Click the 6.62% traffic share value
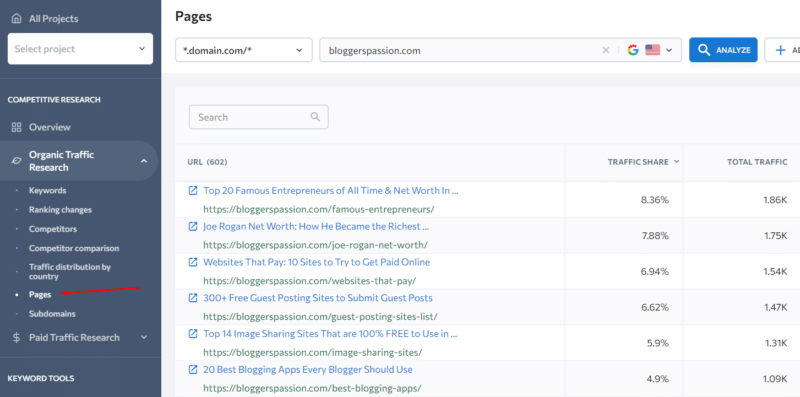This screenshot has width=800, height=397. 655,307
